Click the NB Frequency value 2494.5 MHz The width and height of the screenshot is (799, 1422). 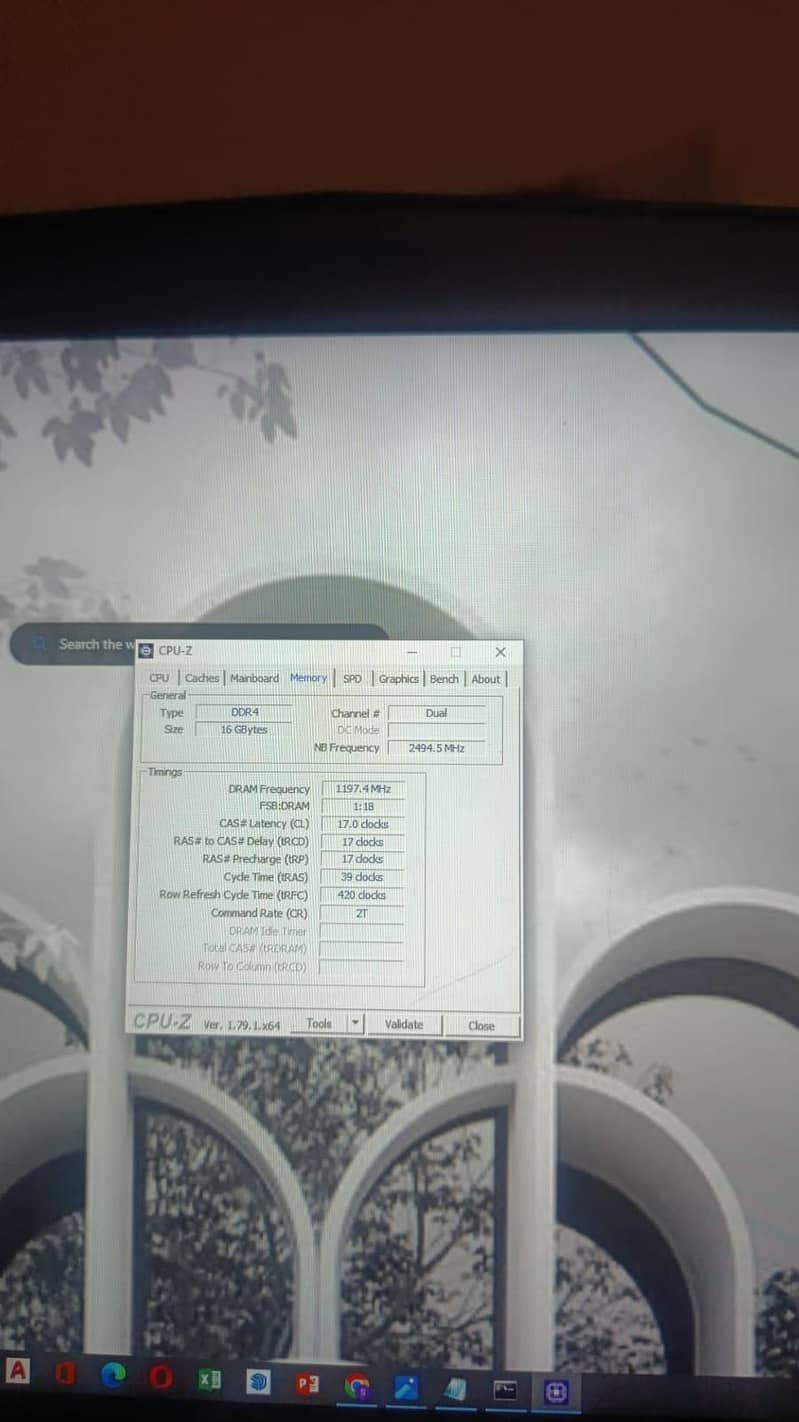pos(437,748)
